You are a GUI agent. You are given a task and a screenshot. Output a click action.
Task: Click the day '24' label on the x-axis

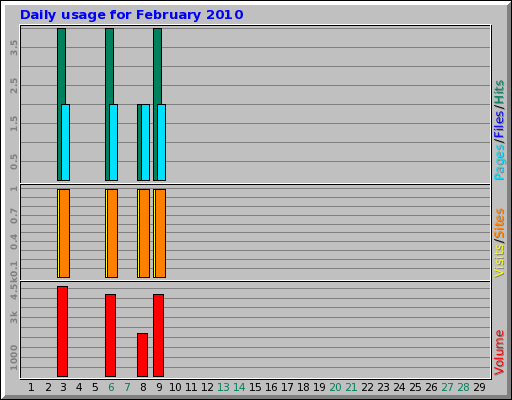(399, 387)
